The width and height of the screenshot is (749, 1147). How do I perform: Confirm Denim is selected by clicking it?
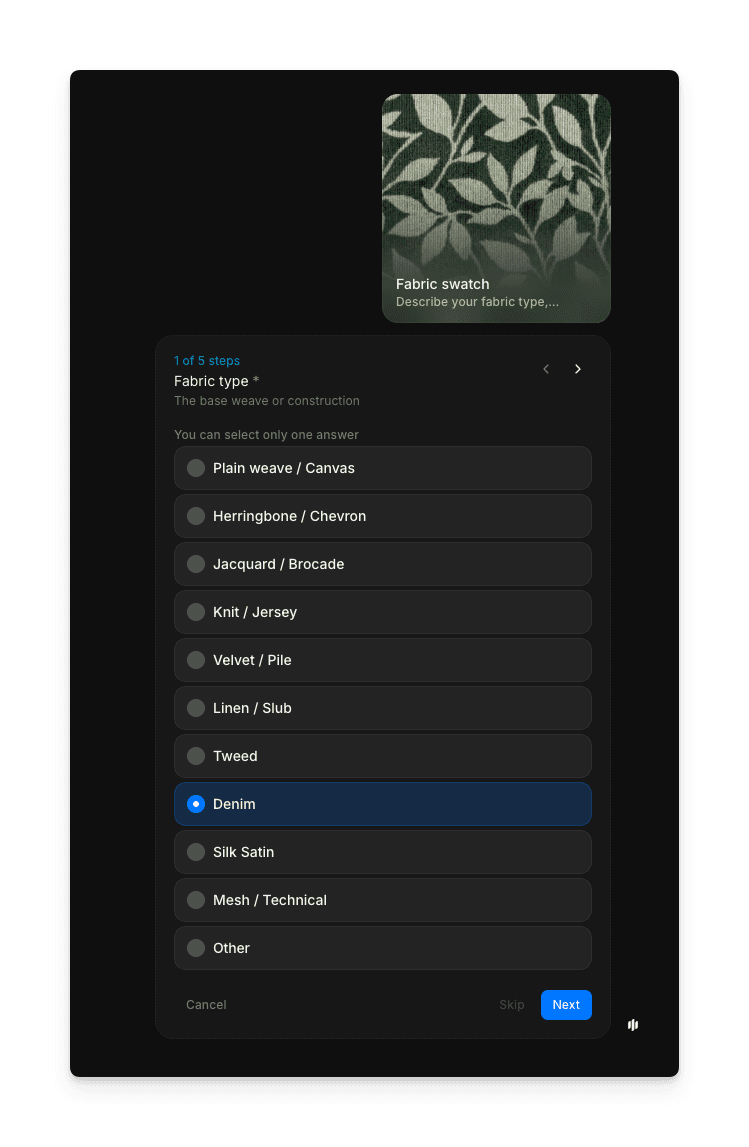point(383,804)
